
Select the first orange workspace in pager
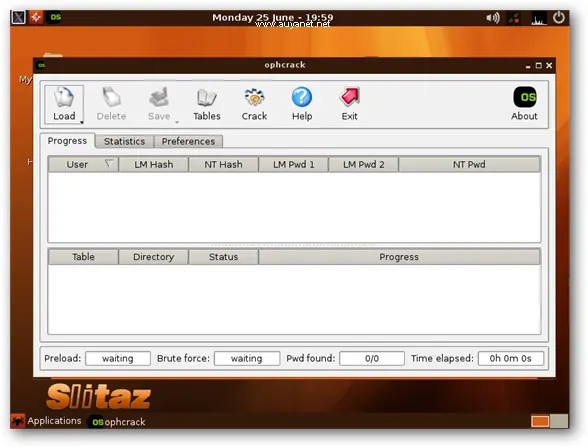pyautogui.click(x=540, y=421)
